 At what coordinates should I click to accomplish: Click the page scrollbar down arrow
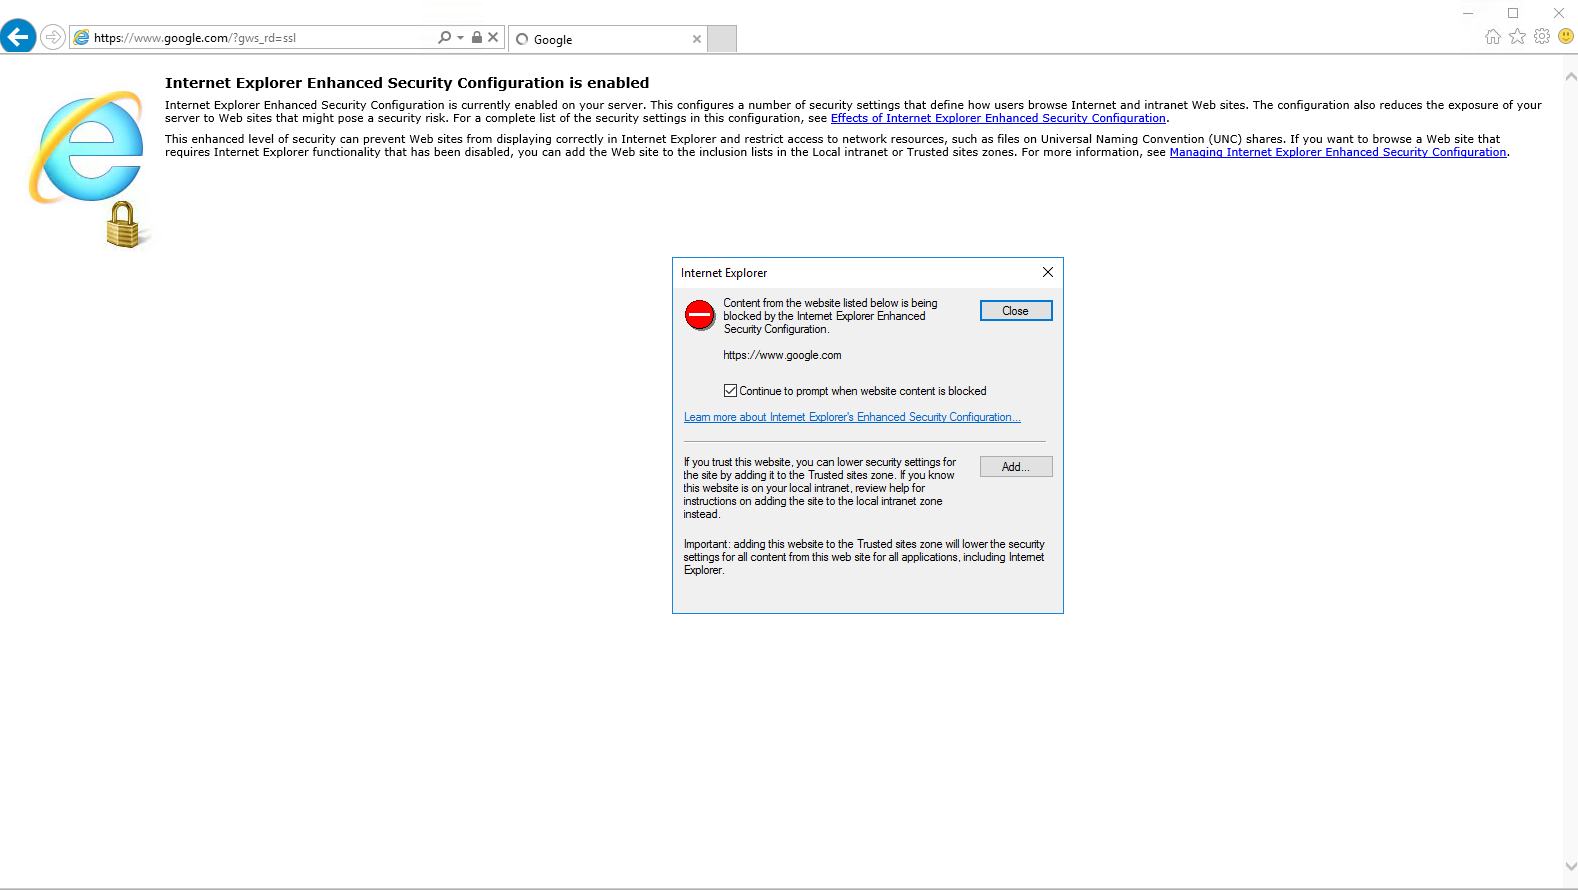pyautogui.click(x=1570, y=867)
